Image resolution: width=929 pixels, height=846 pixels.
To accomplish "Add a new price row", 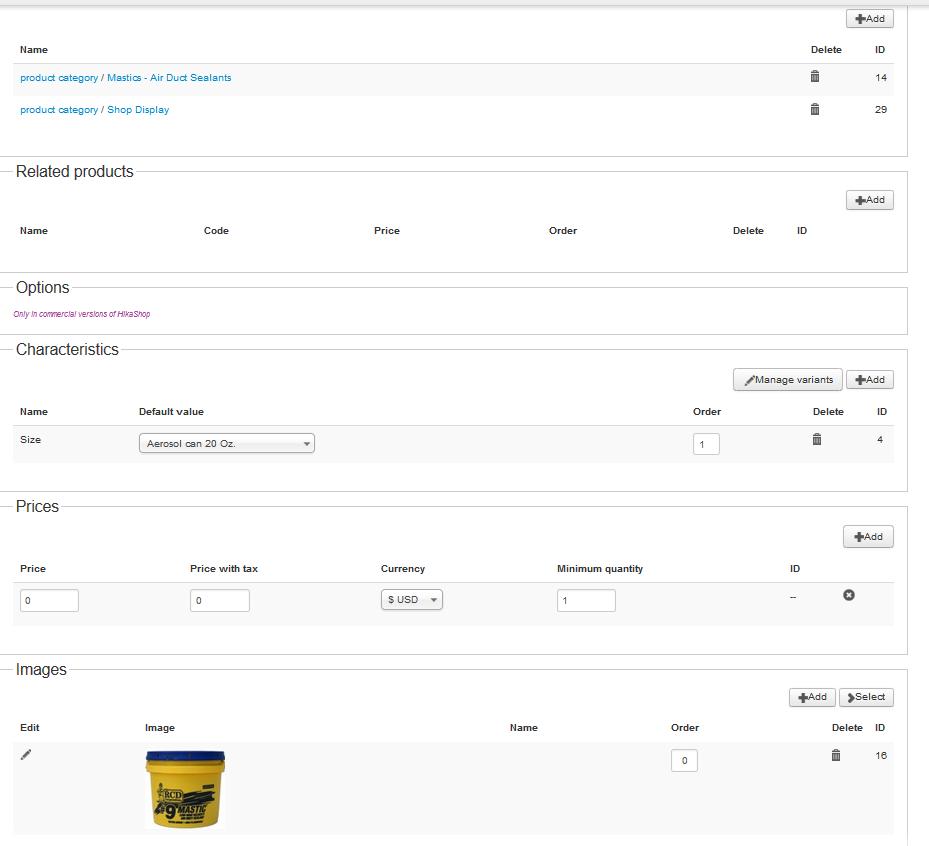I will coord(868,537).
